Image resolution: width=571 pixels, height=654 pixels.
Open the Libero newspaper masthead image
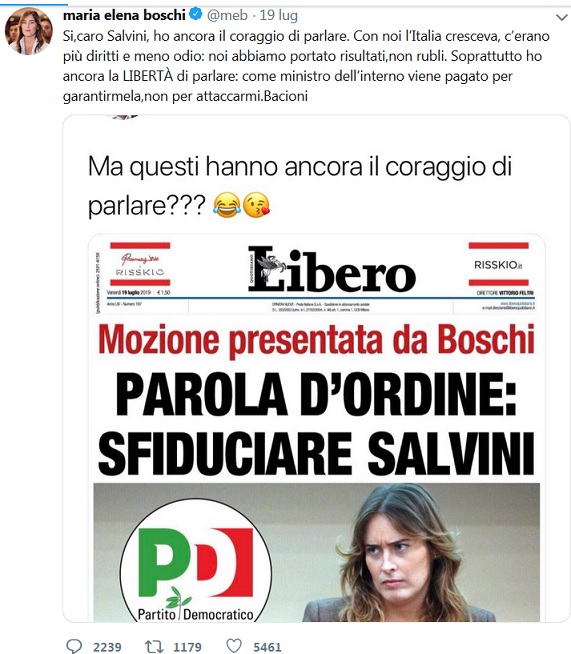coord(332,269)
